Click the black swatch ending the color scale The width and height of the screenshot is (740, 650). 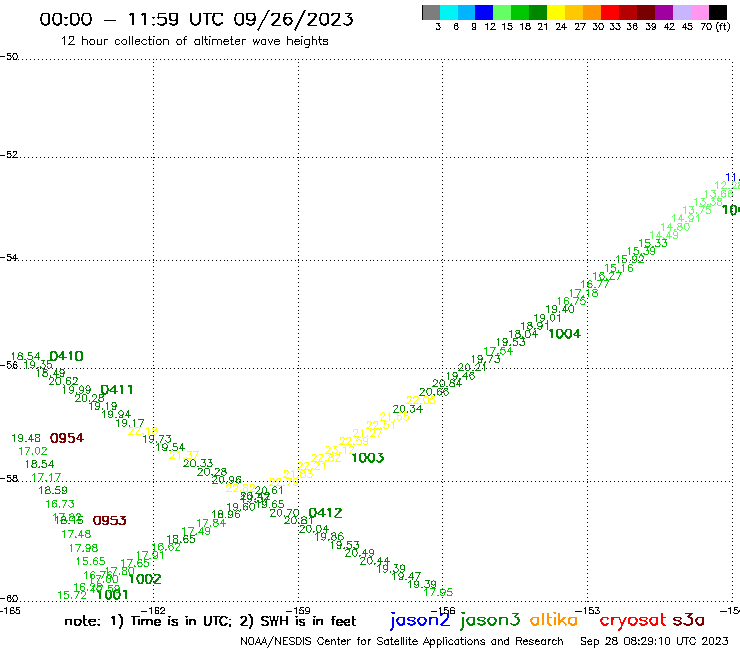click(x=717, y=12)
